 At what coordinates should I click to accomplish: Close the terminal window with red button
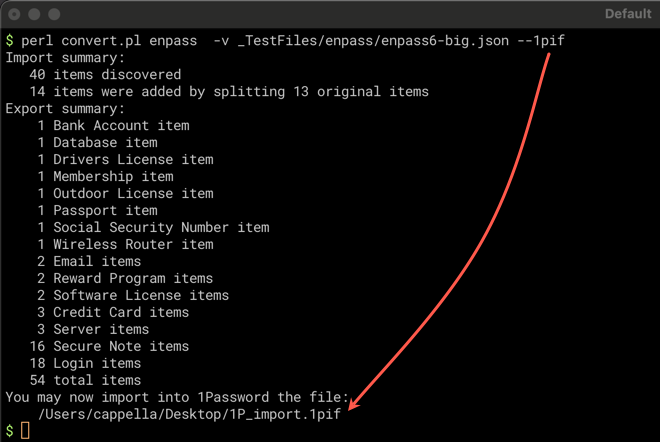[13, 15]
